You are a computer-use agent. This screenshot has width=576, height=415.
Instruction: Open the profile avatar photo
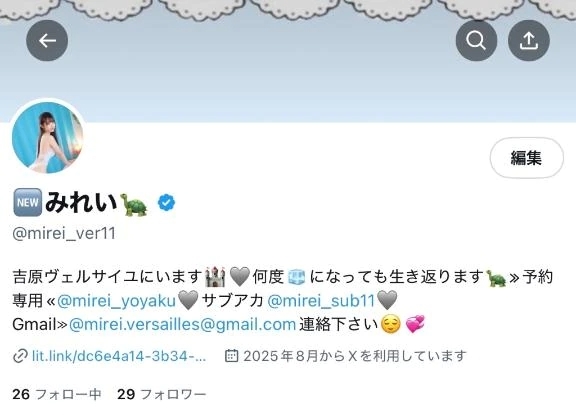[x=47, y=137]
